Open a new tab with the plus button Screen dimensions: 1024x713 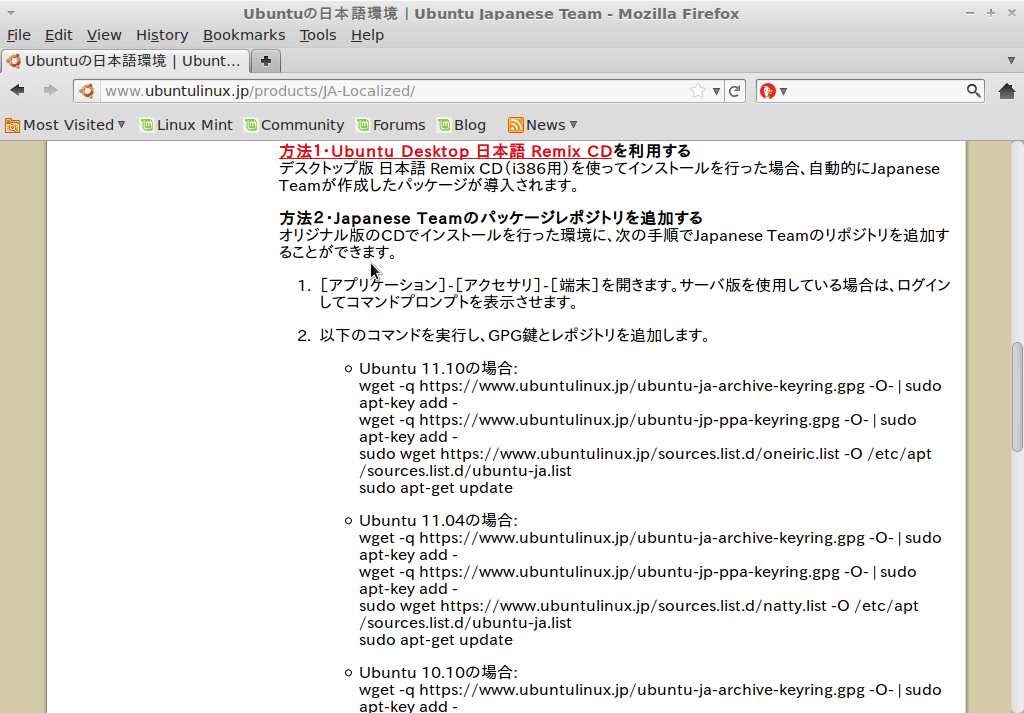[266, 61]
